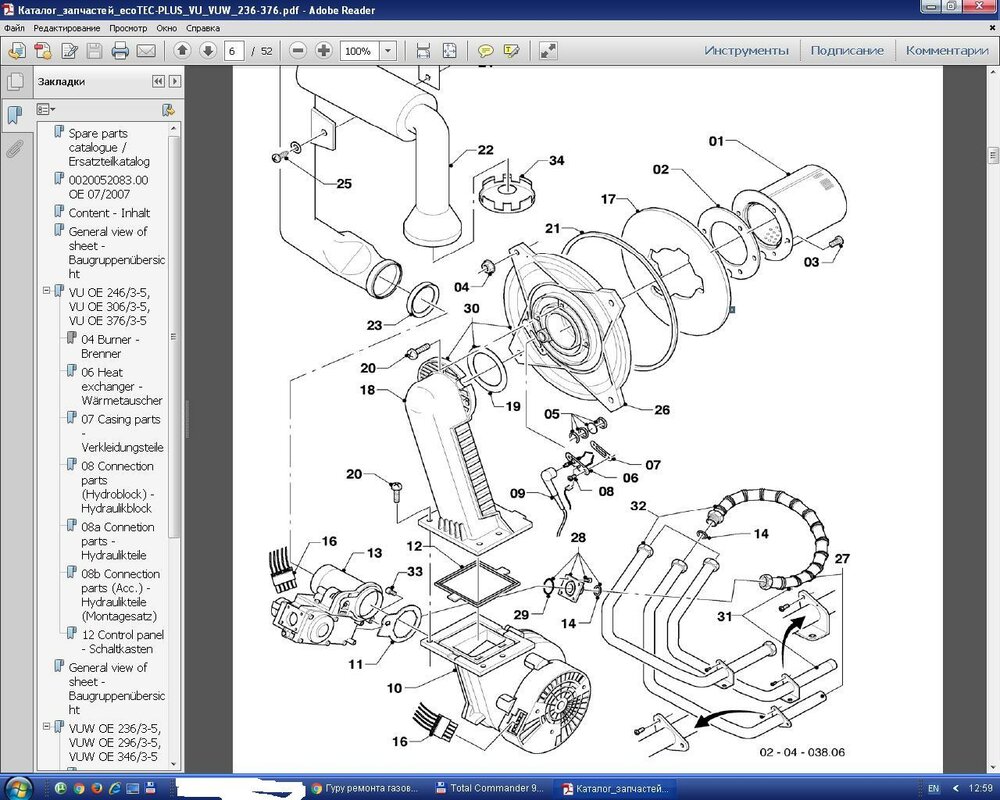Open the Инструменты pane
Image resolution: width=1000 pixels, height=800 pixels.
746,50
